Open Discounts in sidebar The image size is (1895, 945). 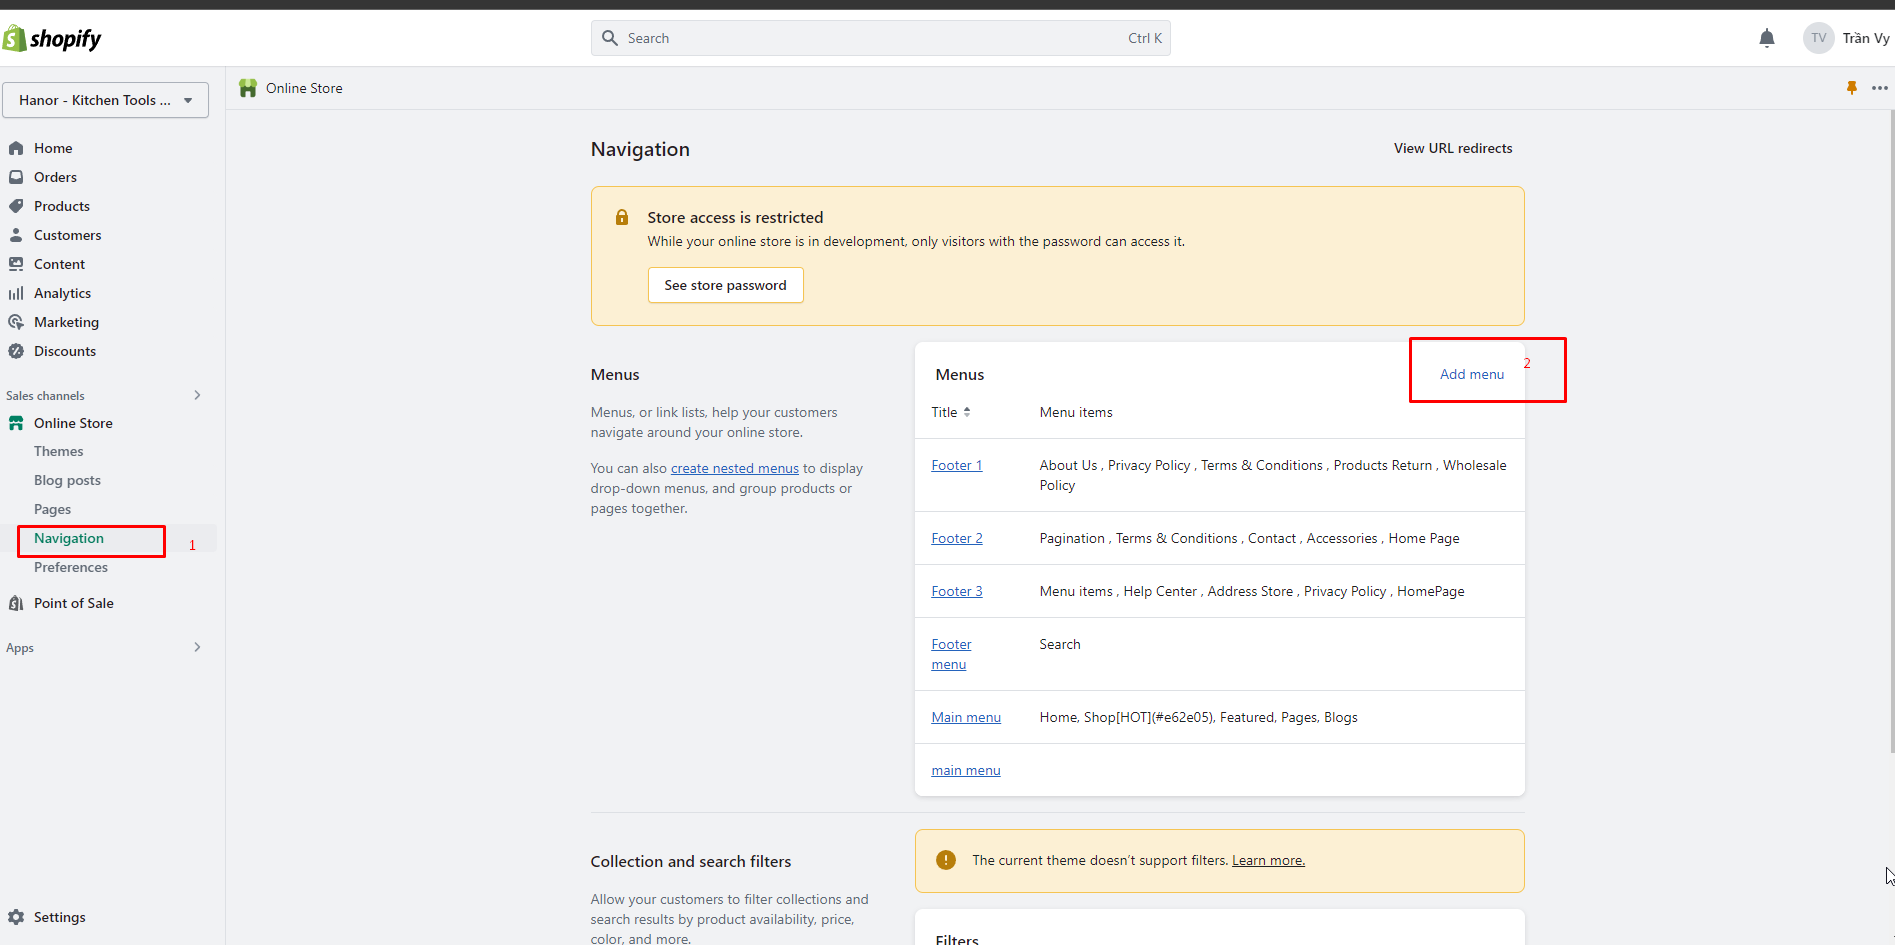[x=65, y=351]
